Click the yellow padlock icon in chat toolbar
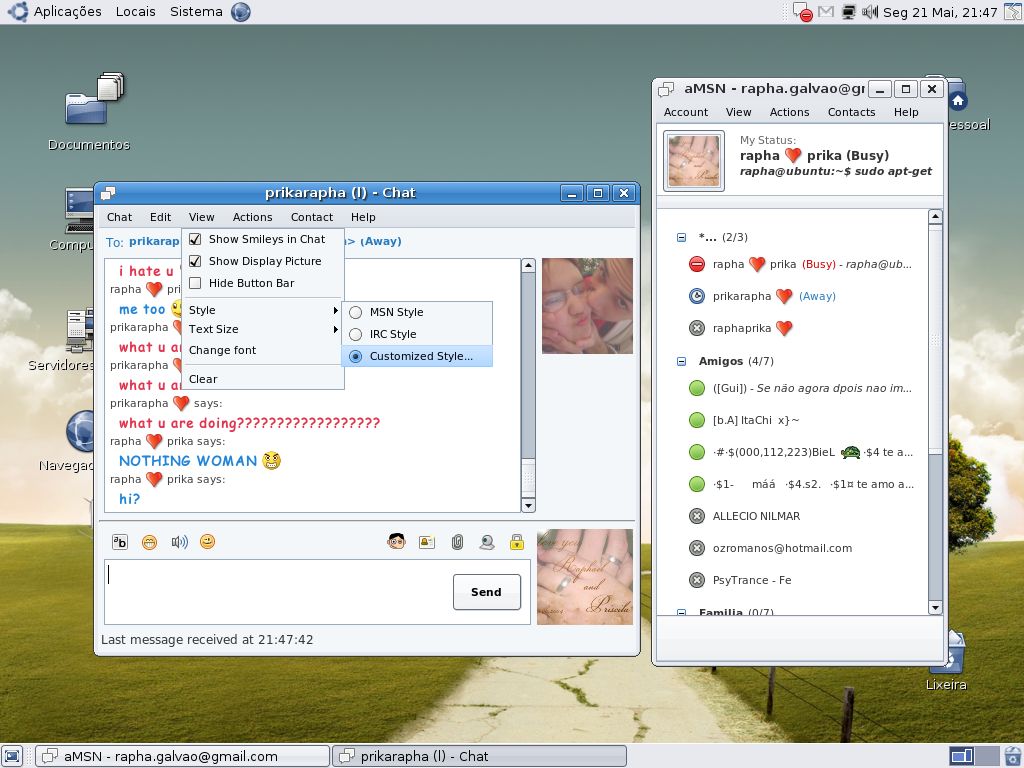This screenshot has height=768, width=1024. [x=517, y=541]
